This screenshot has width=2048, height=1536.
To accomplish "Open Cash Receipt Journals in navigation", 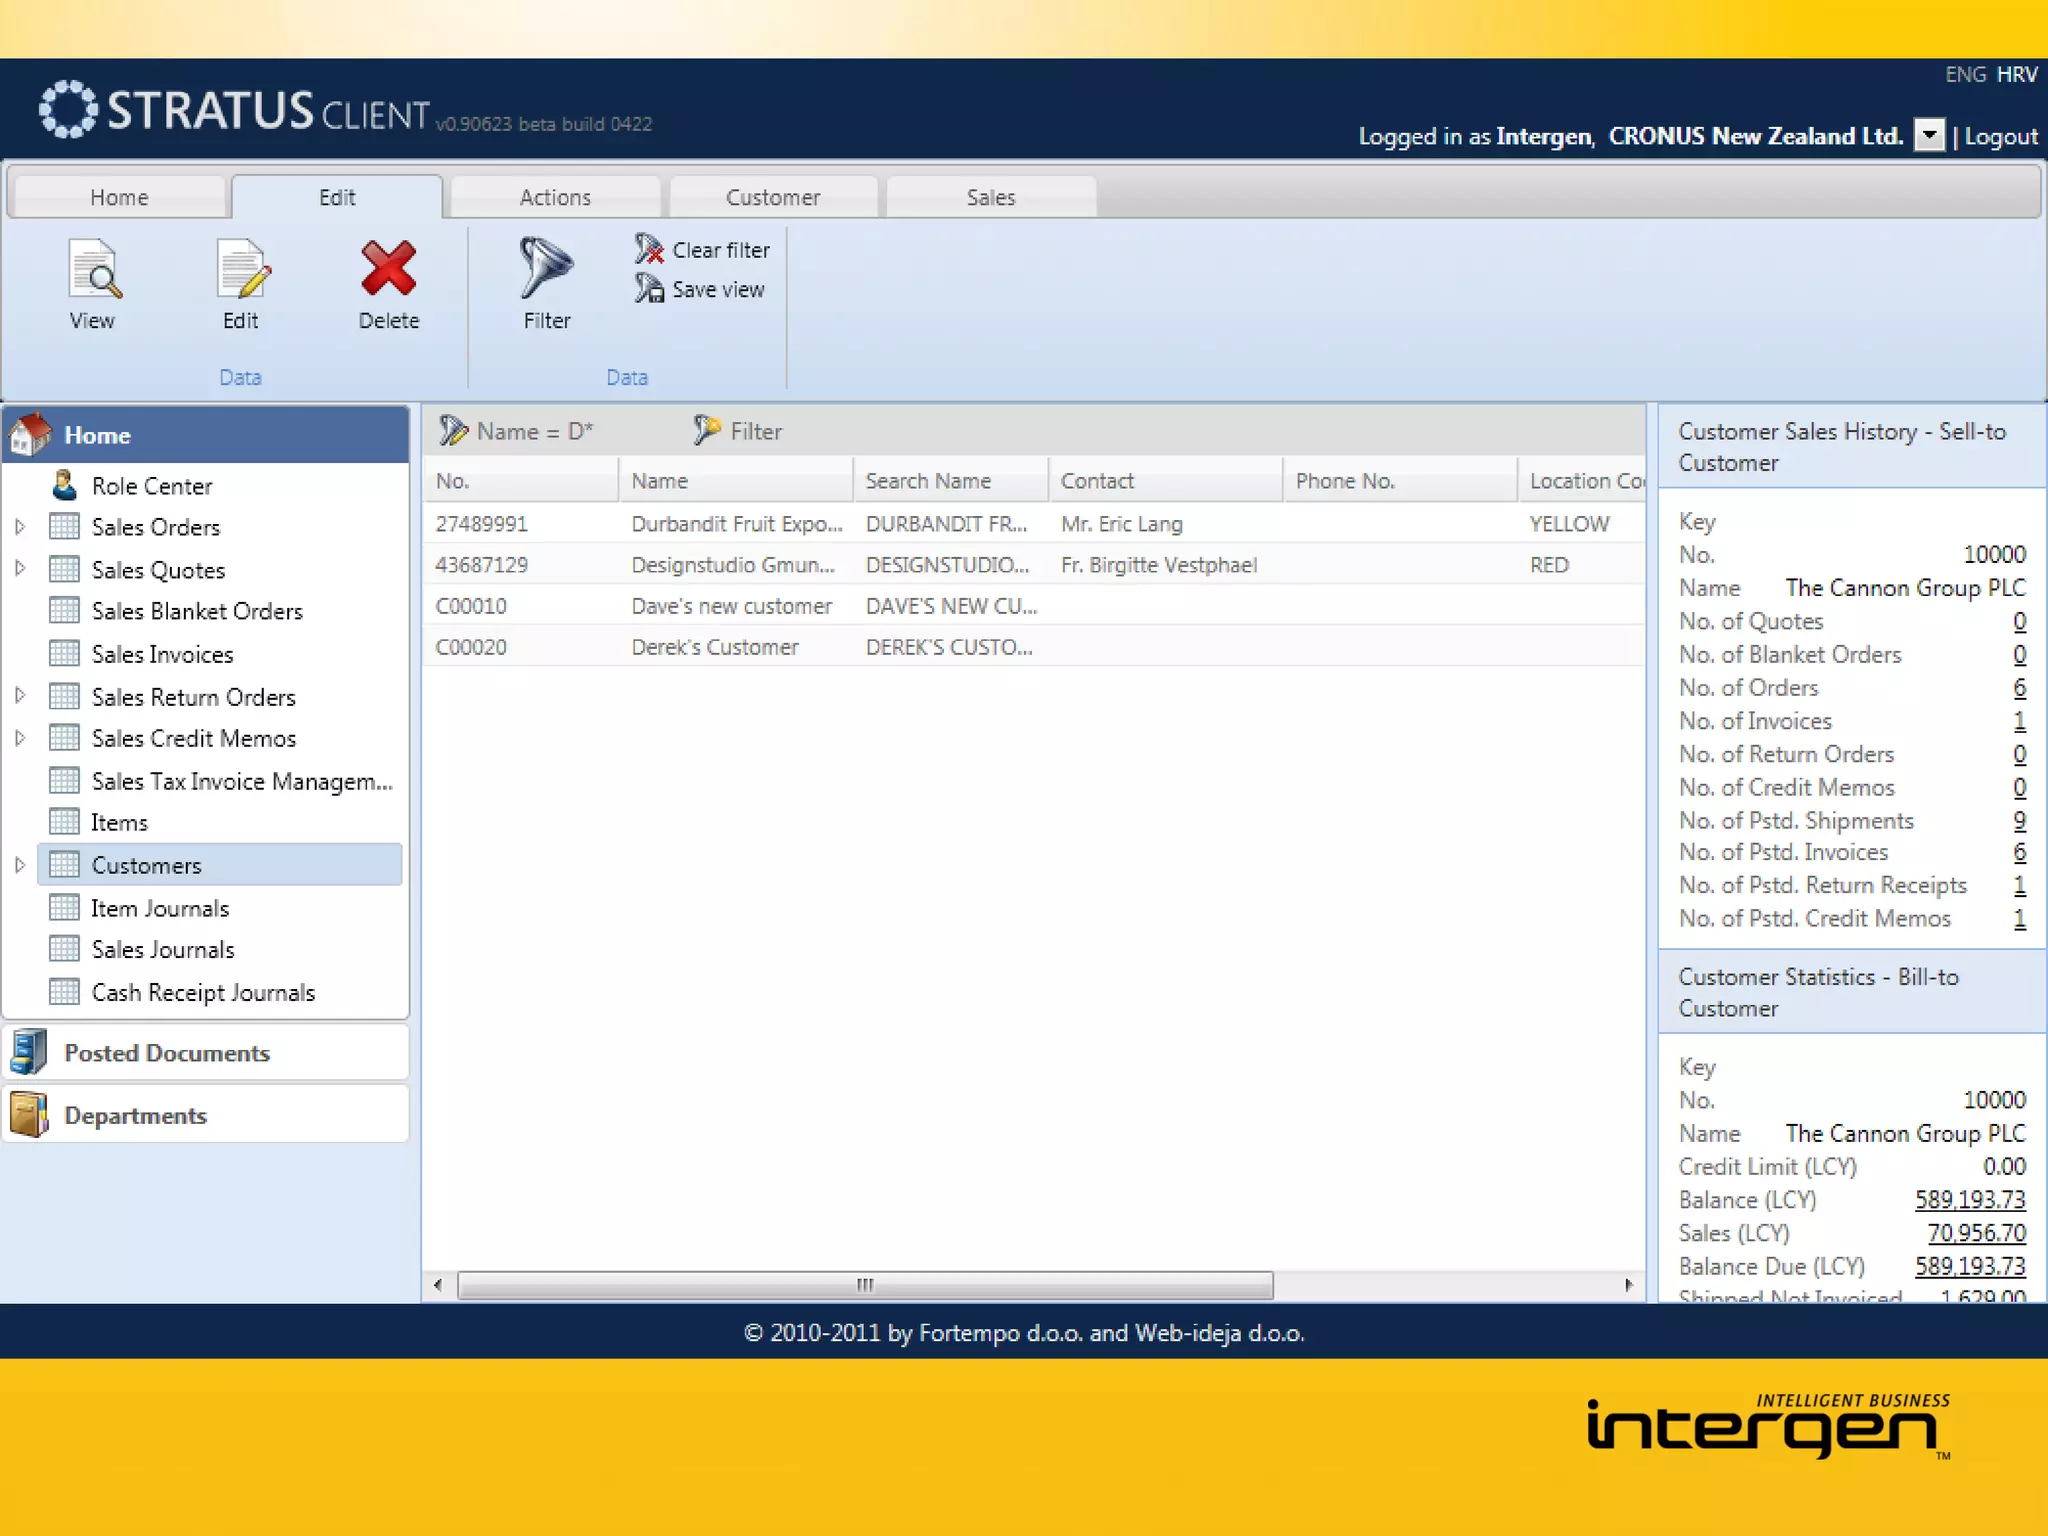I will [203, 992].
